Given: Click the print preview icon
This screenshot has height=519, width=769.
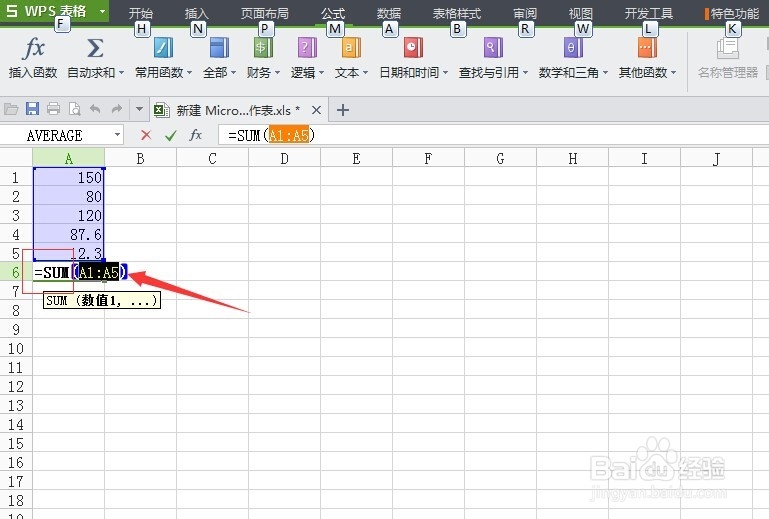Looking at the screenshot, I should 75,109.
